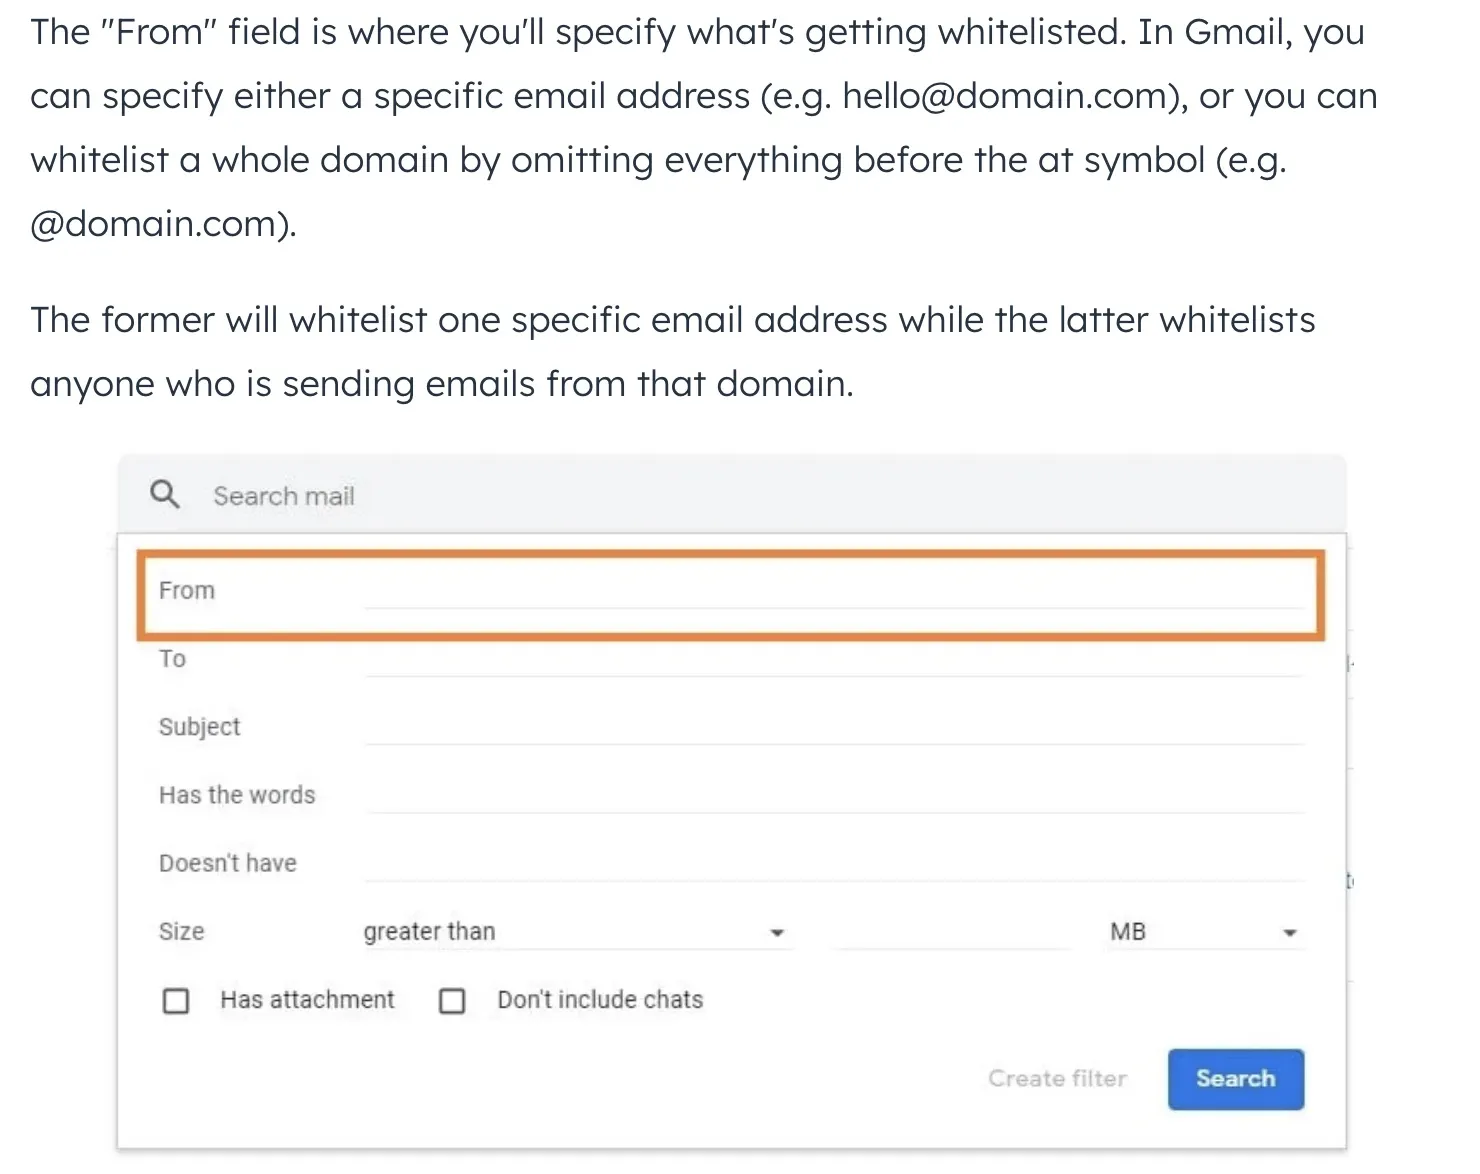The image size is (1480, 1174).
Task: Click the MB dropdown arrow
Action: (x=1290, y=933)
